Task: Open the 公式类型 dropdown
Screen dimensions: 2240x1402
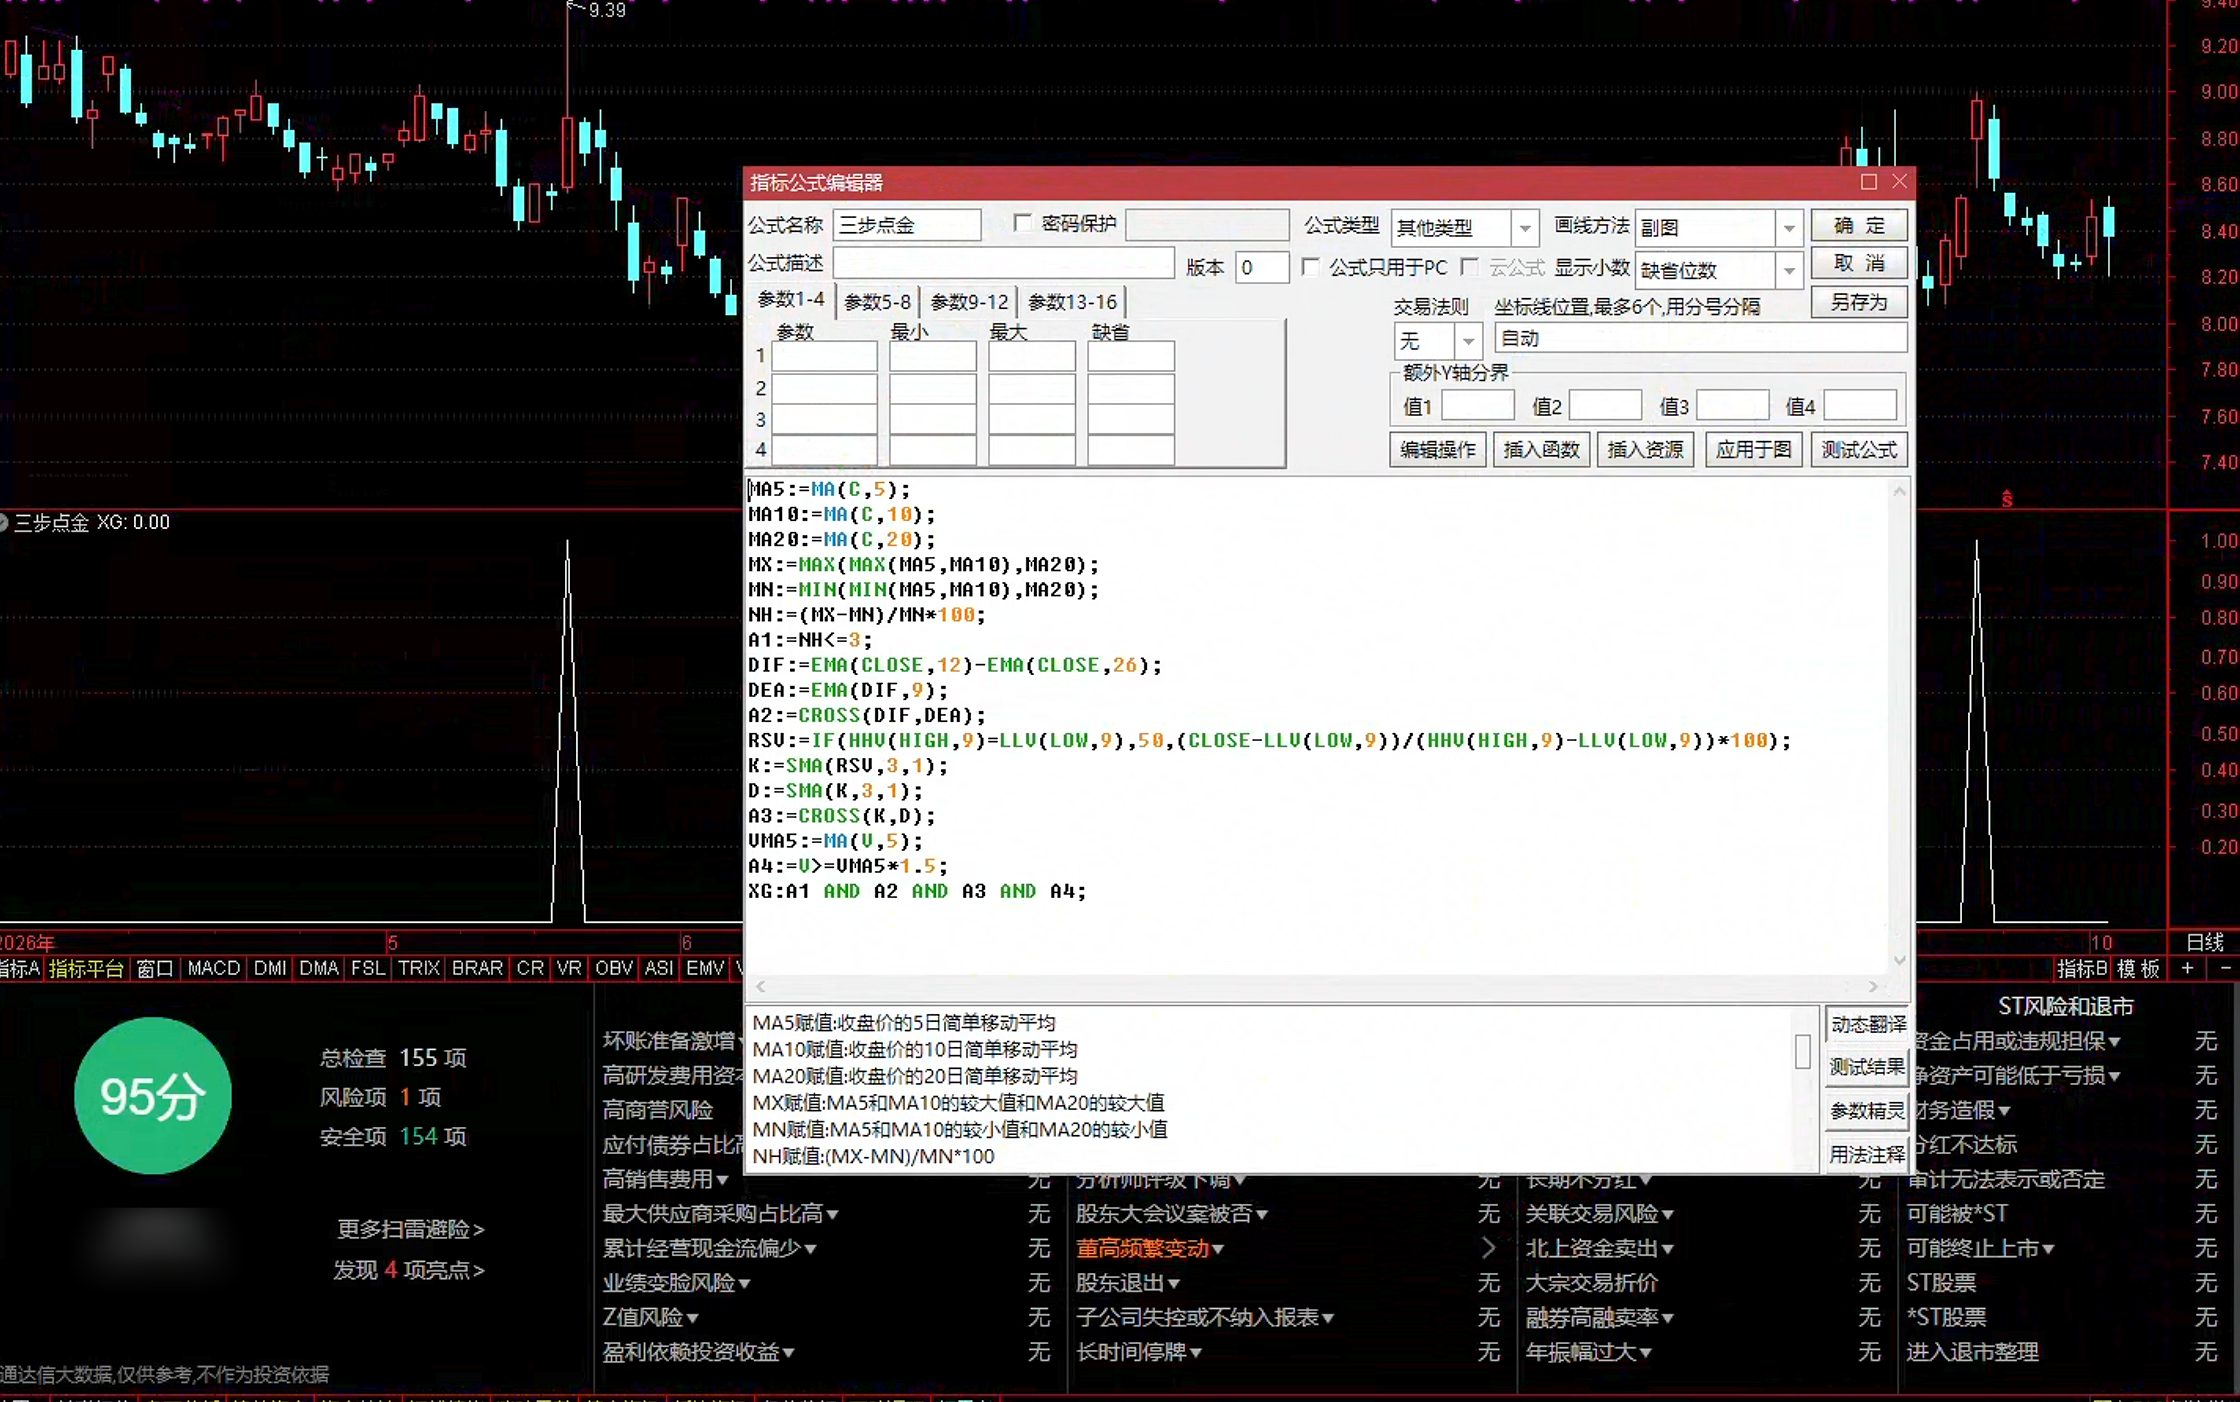Action: coord(1524,228)
